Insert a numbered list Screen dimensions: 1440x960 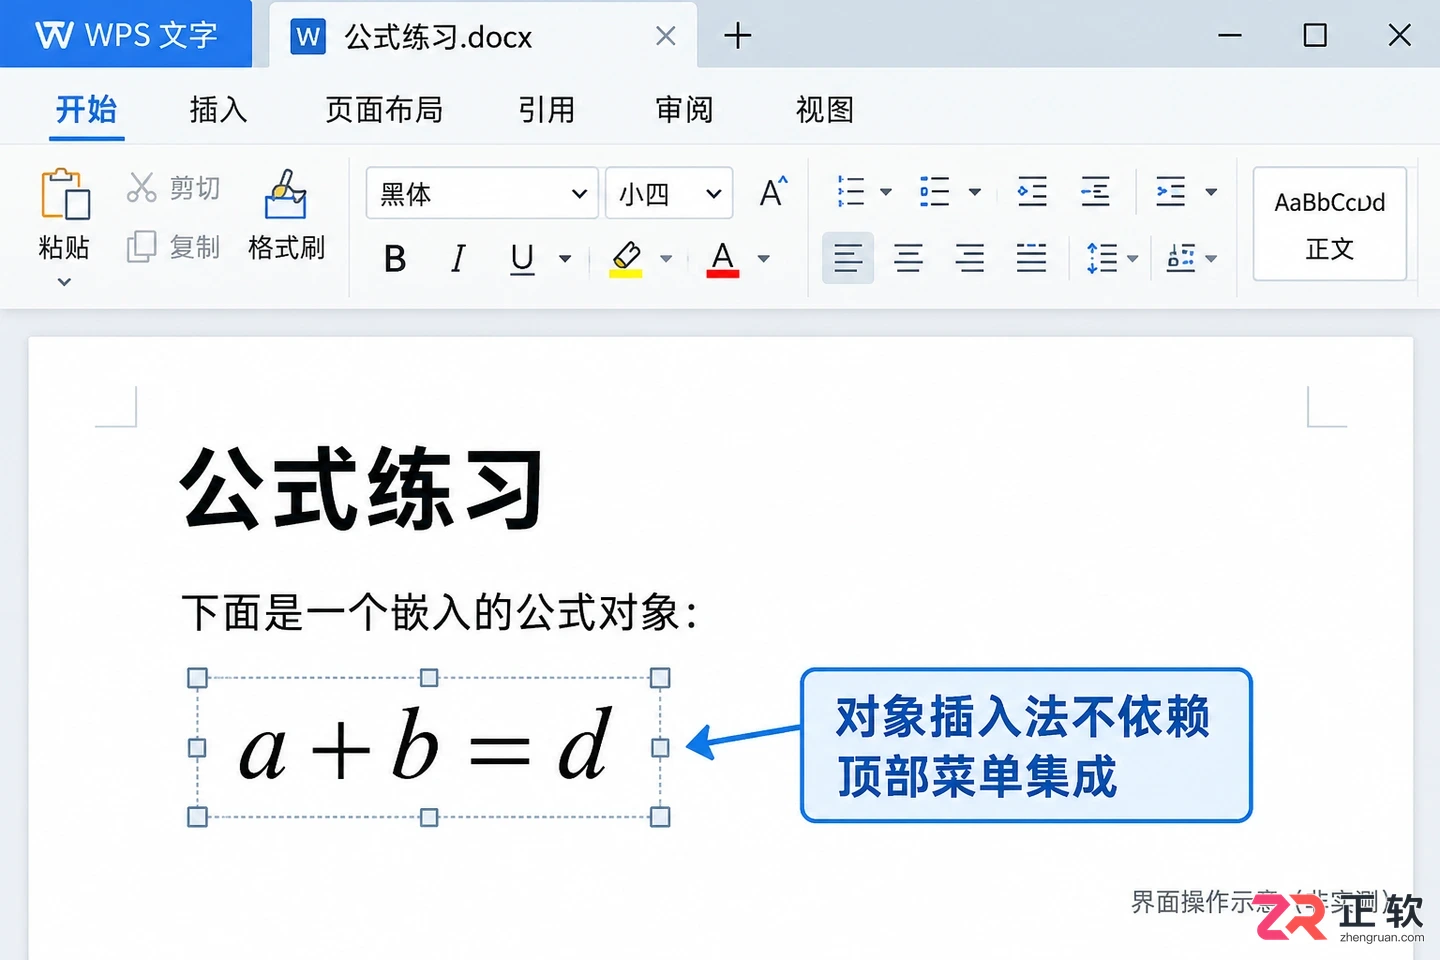(x=851, y=191)
